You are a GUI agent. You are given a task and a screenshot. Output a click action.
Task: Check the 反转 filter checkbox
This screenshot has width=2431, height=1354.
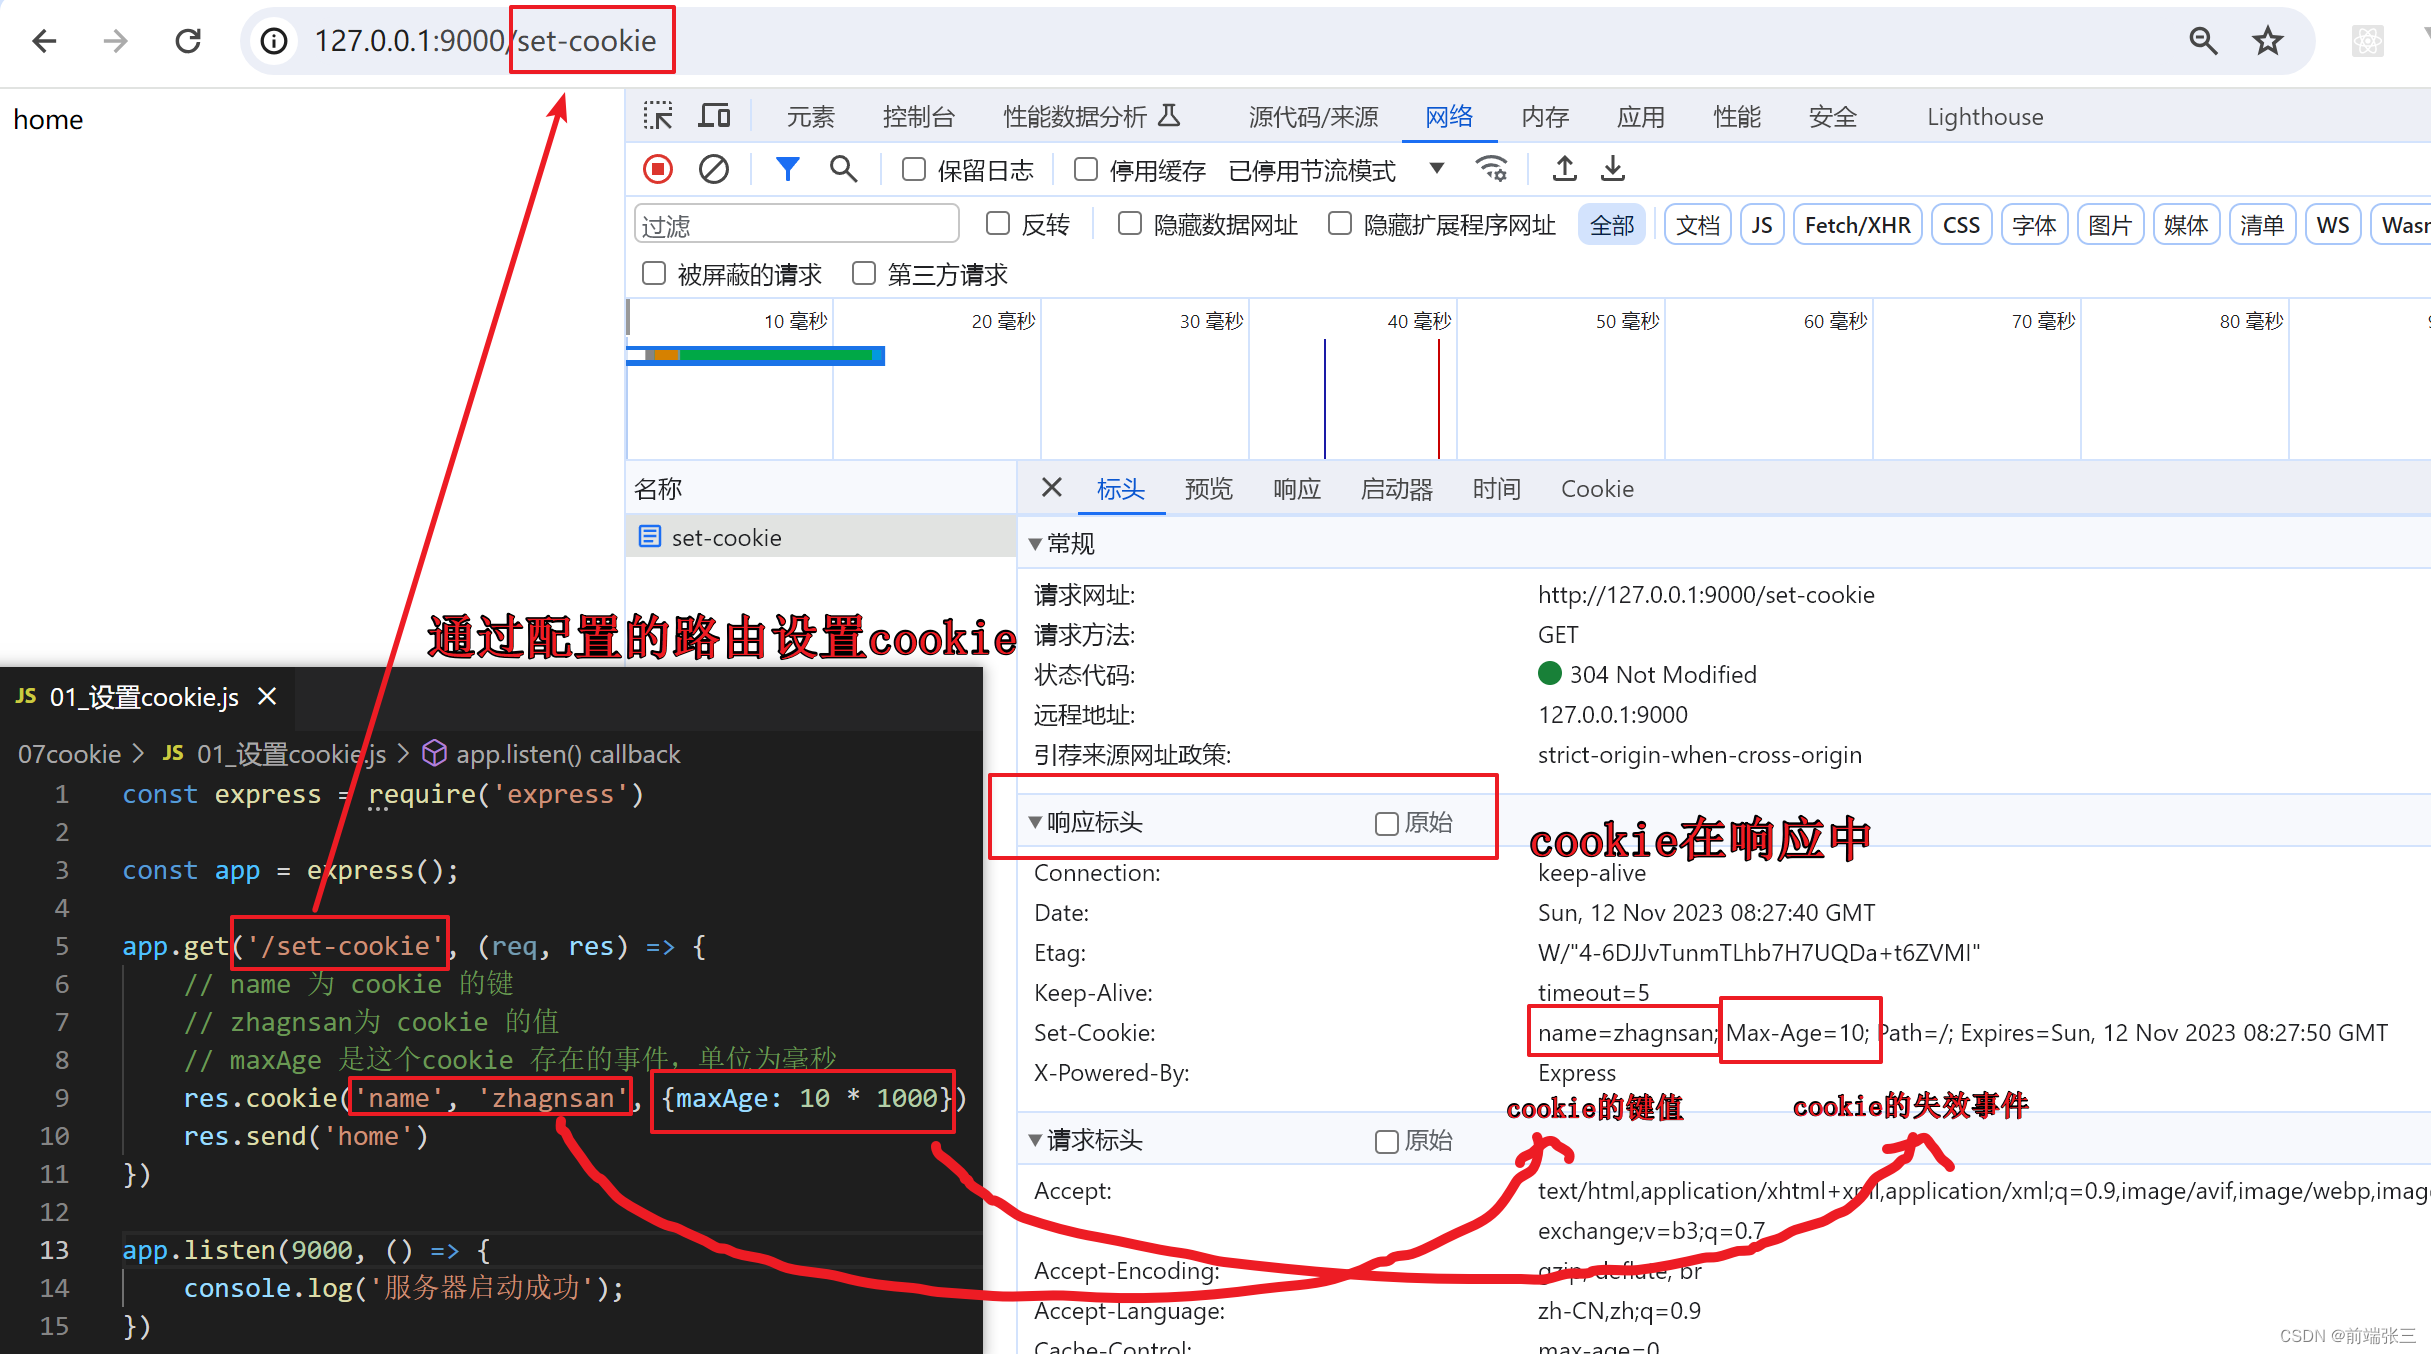tap(997, 224)
